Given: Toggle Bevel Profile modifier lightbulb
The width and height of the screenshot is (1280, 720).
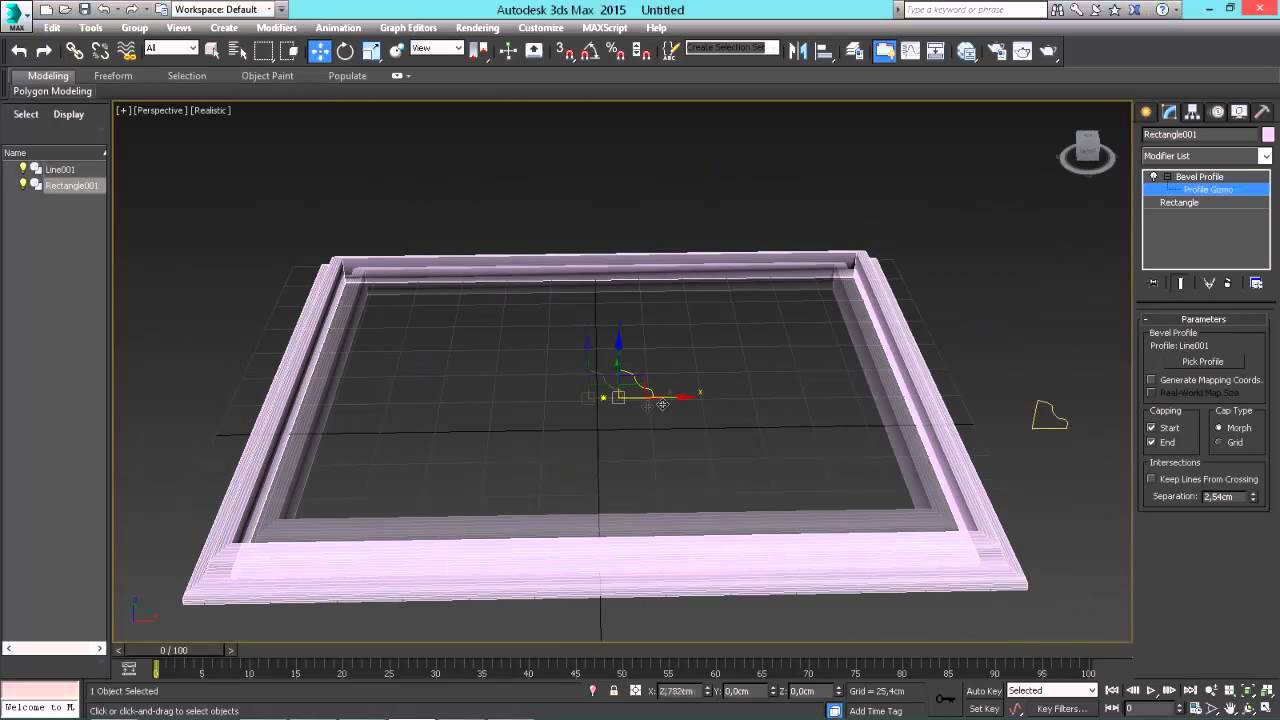Looking at the screenshot, I should (x=1153, y=176).
